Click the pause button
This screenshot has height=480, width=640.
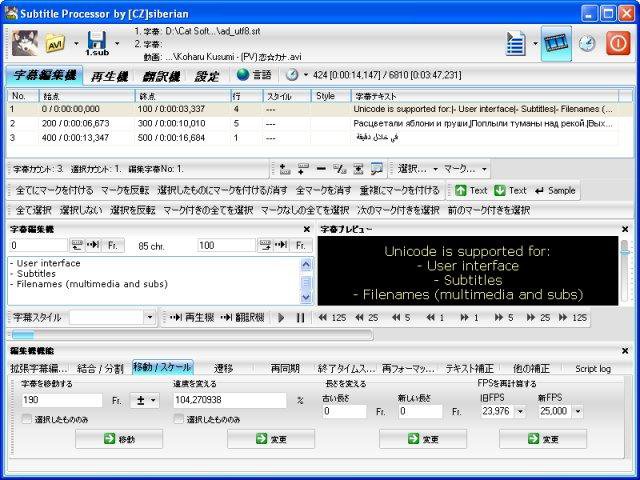300,318
